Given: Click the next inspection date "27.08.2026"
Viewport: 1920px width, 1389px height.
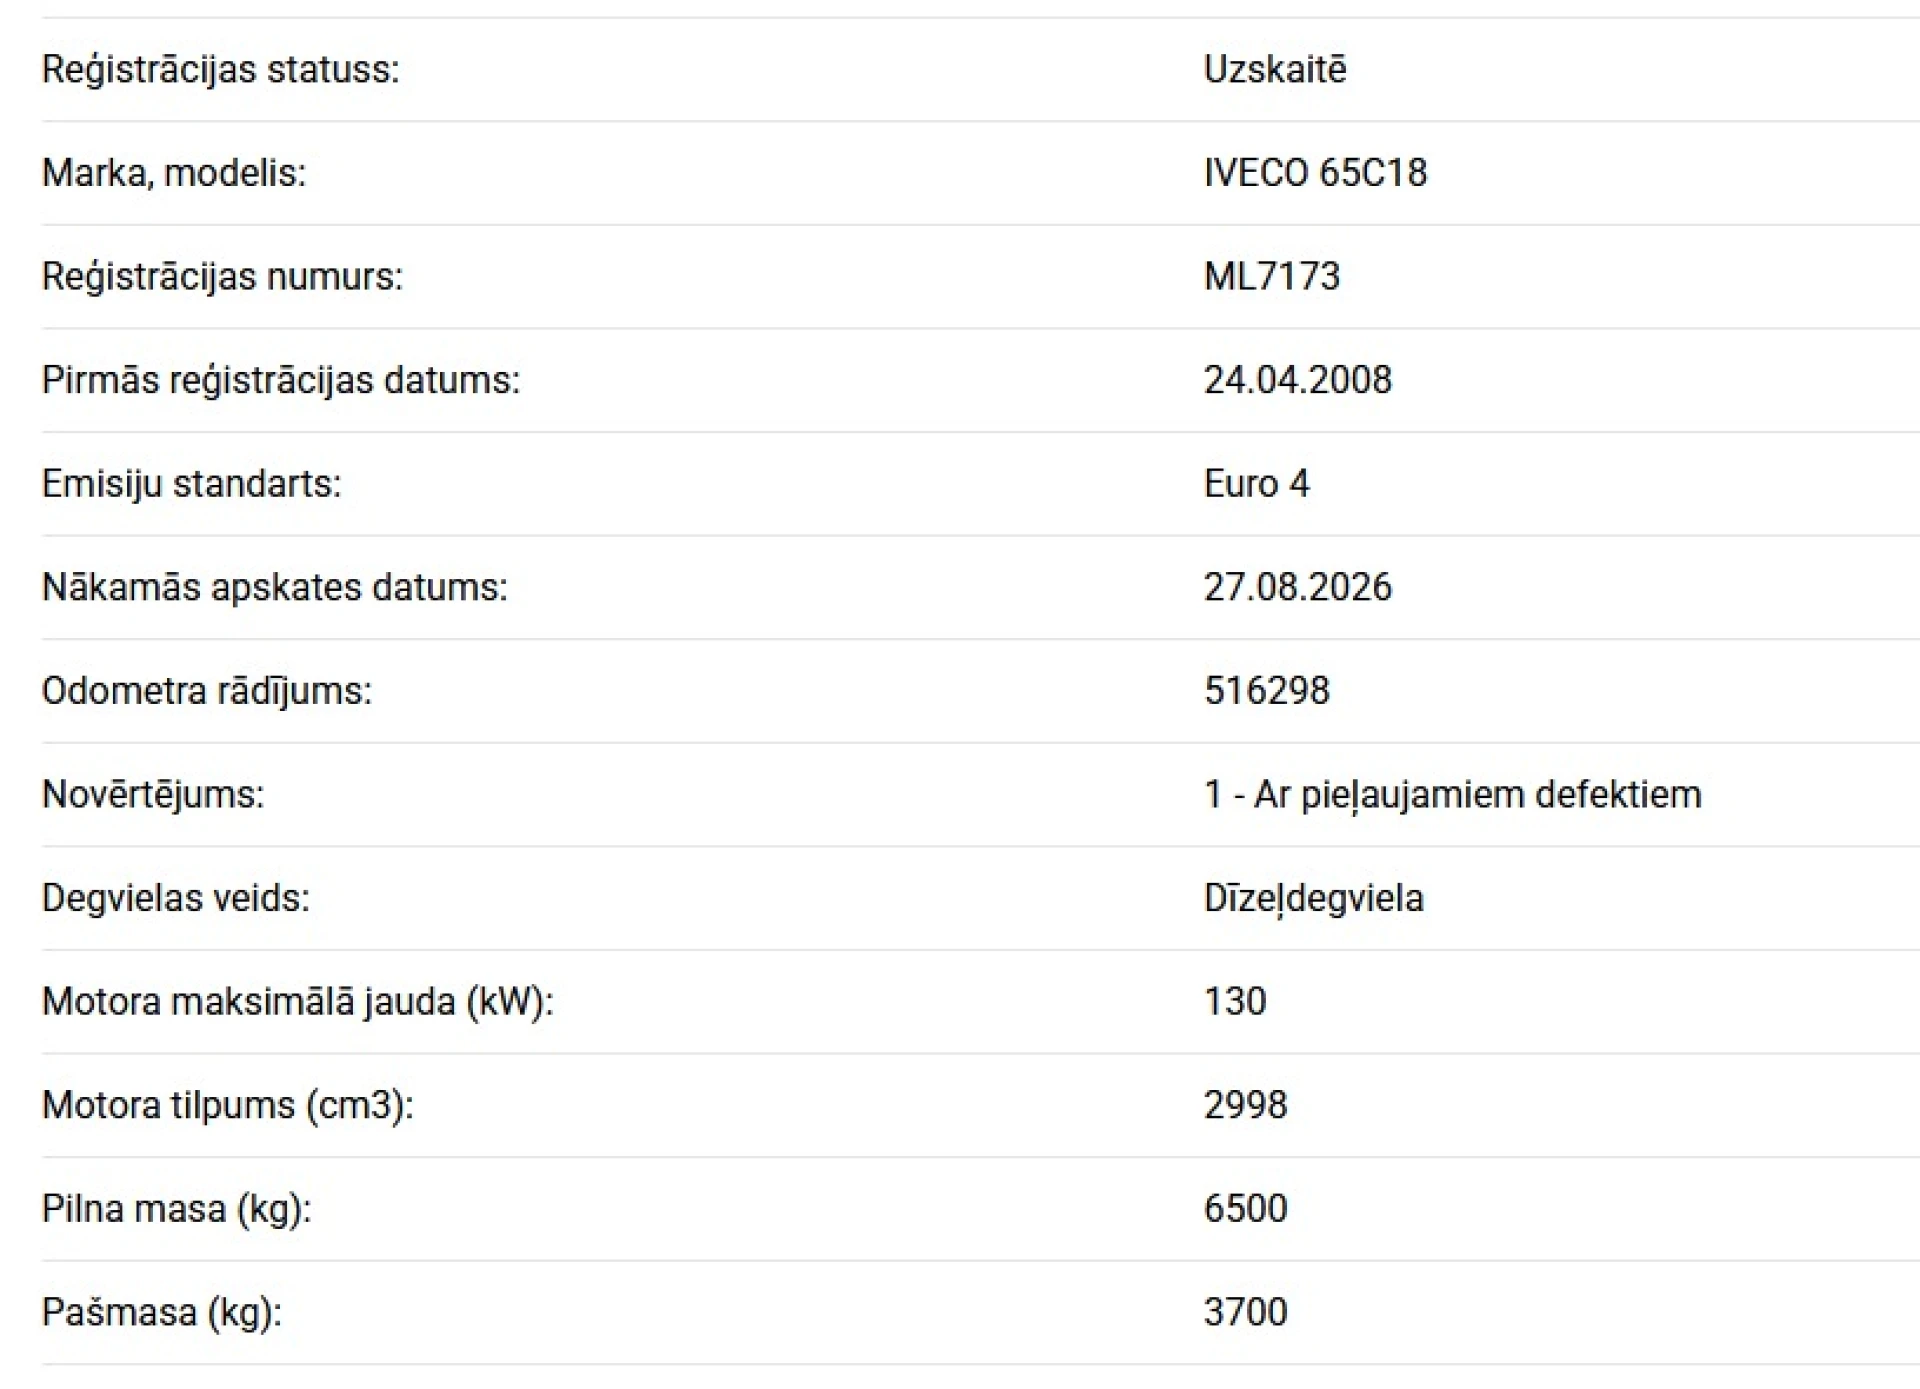Looking at the screenshot, I should (x=1297, y=587).
